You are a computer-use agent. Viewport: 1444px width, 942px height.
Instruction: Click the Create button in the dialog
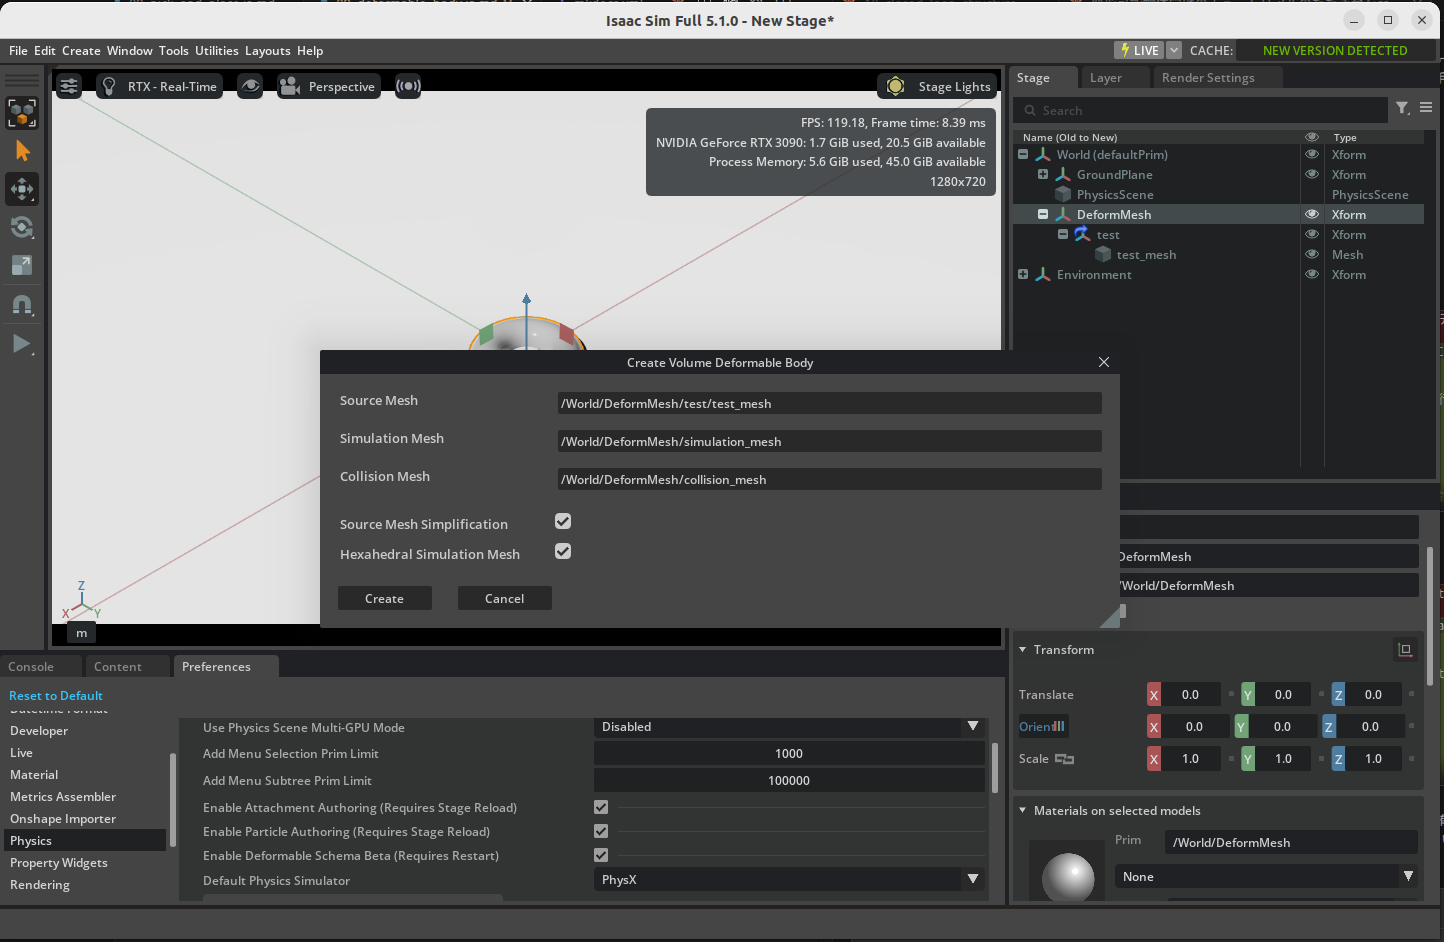click(384, 598)
